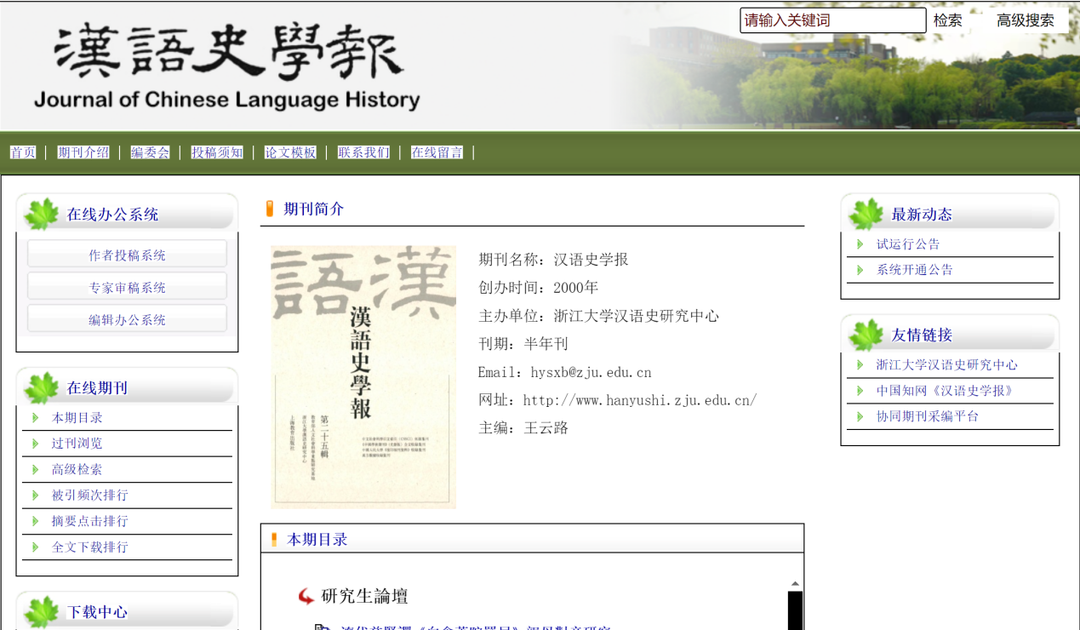
Task: Click the 刊期：半年刊 text
Action: tap(523, 344)
